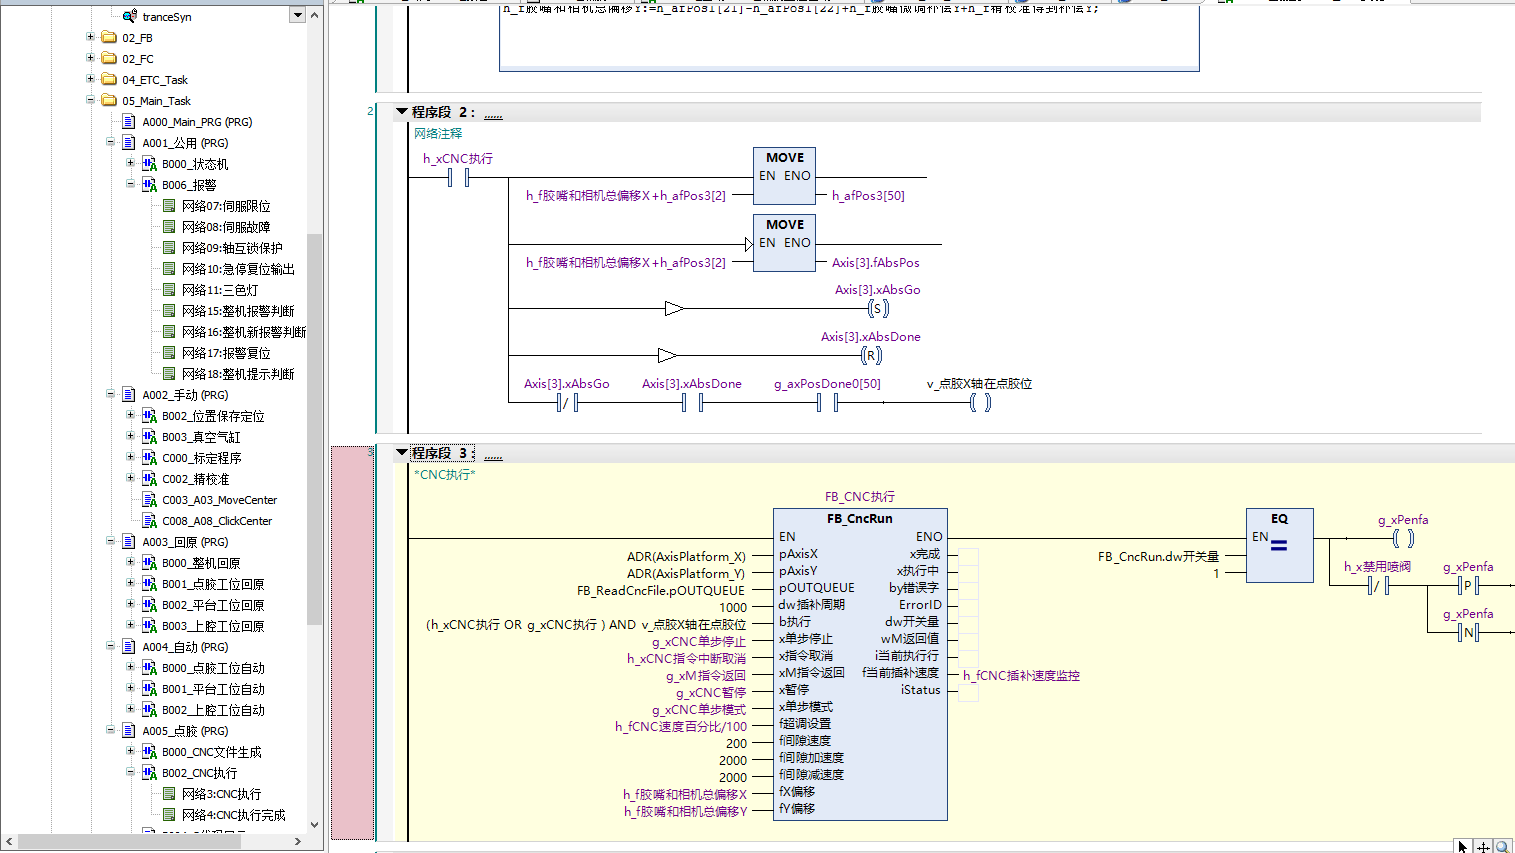Screen dimensions: 1515x853
Task: Click the B000_整机回原 ladder icon
Action: coord(149,562)
